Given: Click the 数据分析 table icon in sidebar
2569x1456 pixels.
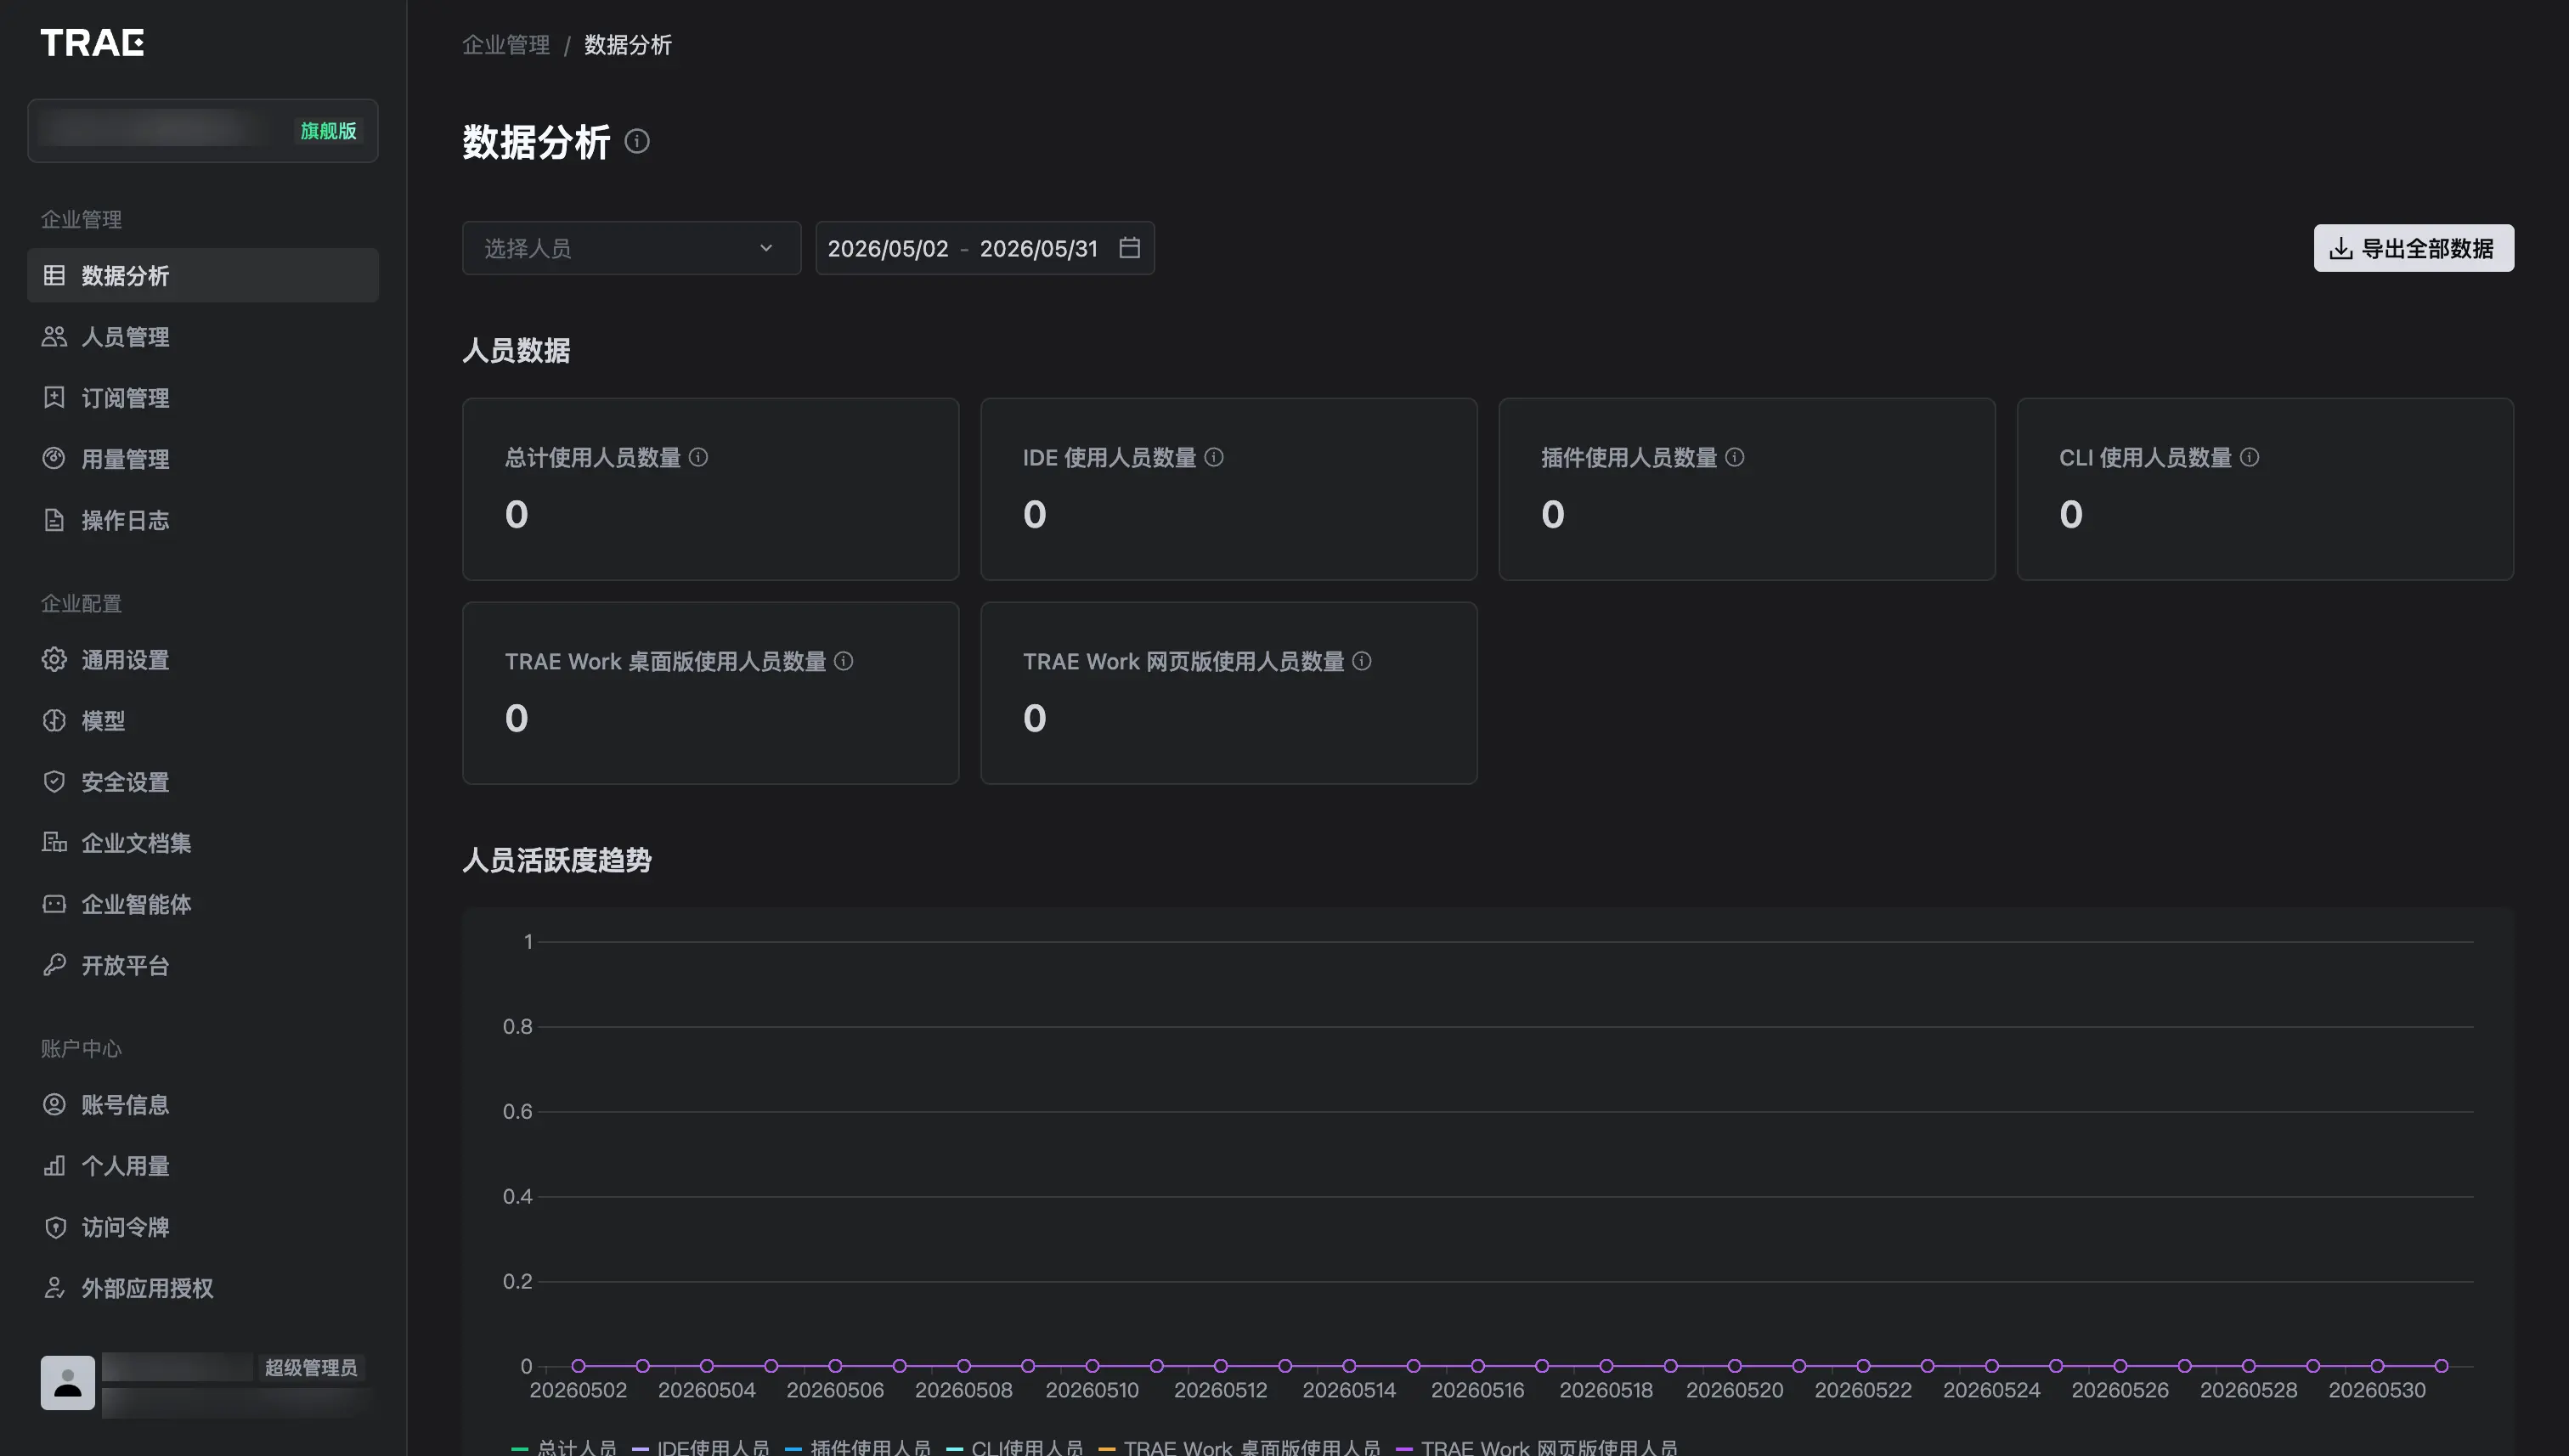Looking at the screenshot, I should pyautogui.click(x=54, y=275).
